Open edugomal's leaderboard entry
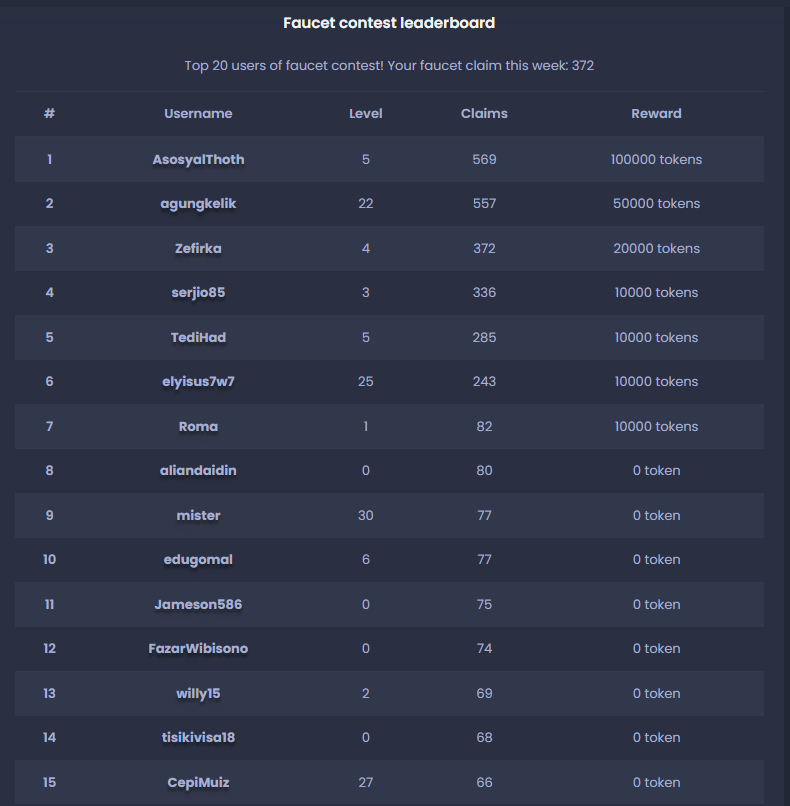 pos(198,560)
